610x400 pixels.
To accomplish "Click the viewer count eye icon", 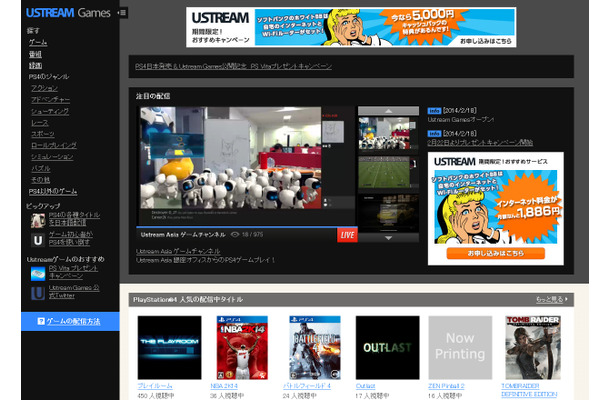I will click(x=235, y=235).
